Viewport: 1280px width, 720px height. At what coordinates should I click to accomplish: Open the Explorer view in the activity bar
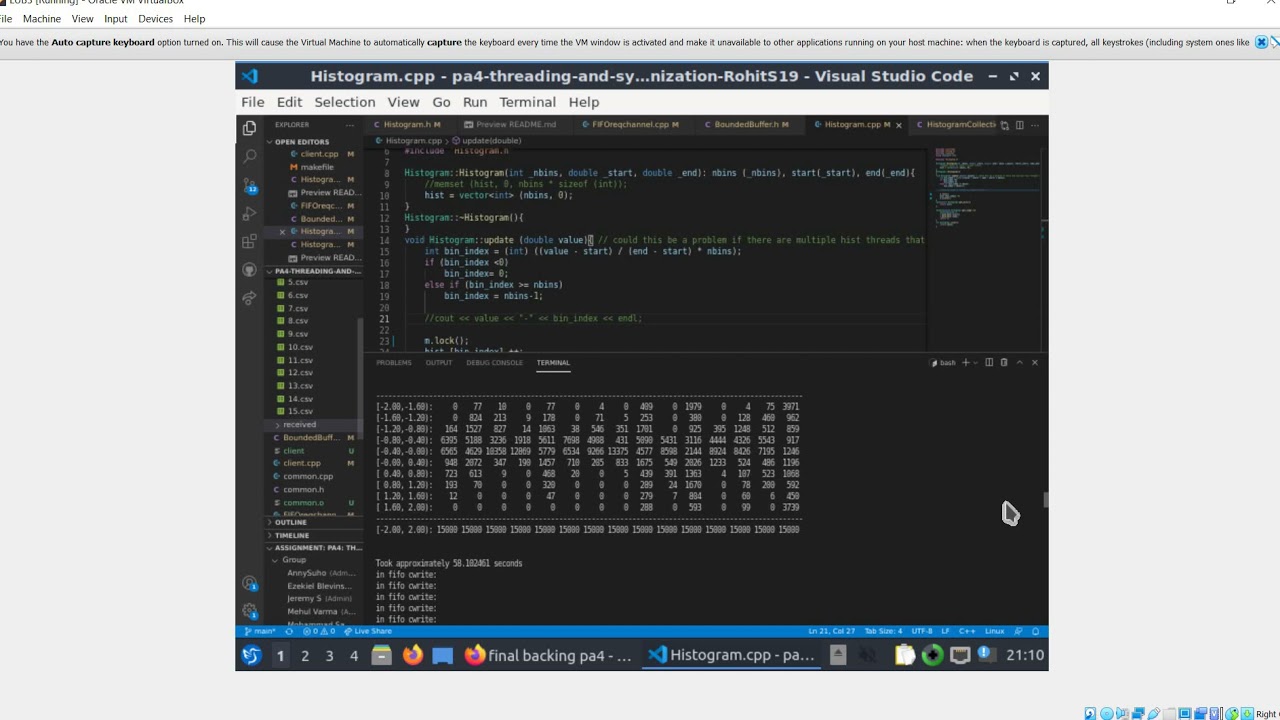tap(250, 128)
